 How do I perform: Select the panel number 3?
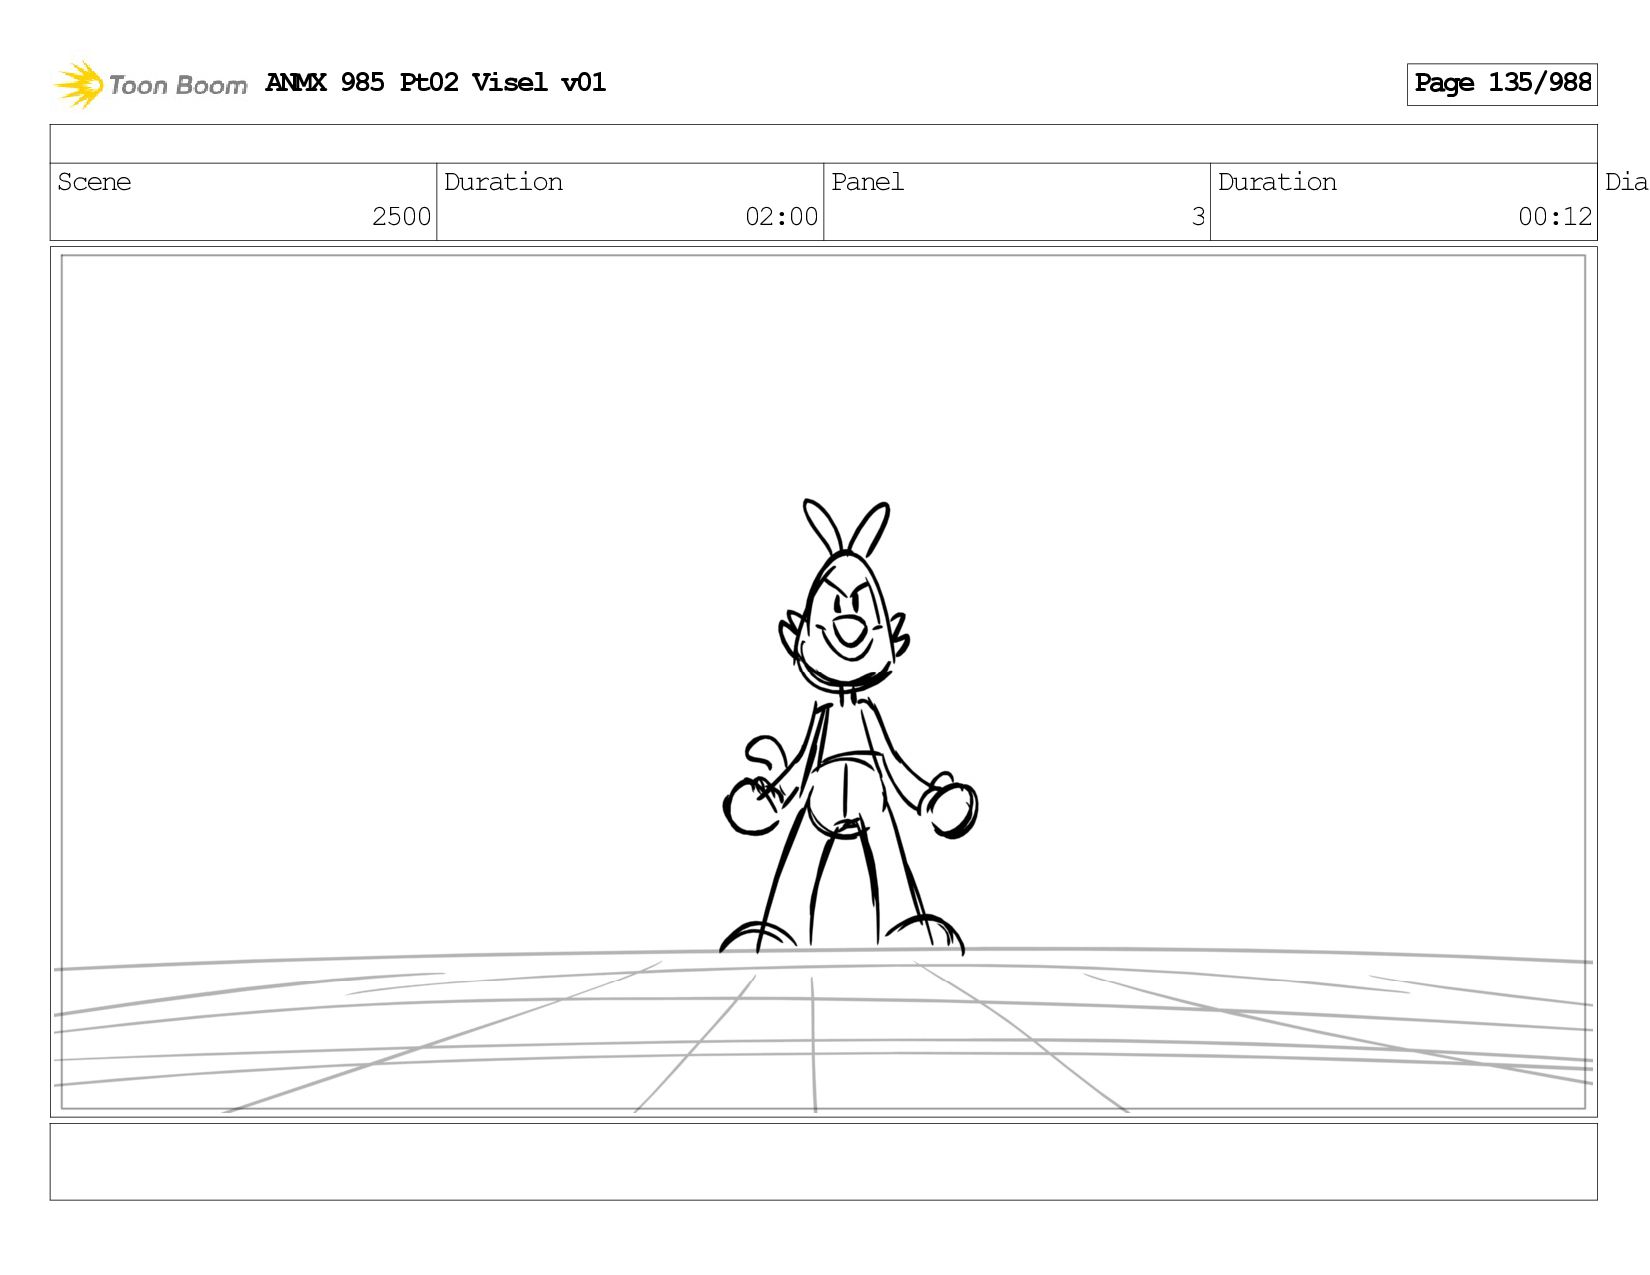pyautogui.click(x=1198, y=217)
